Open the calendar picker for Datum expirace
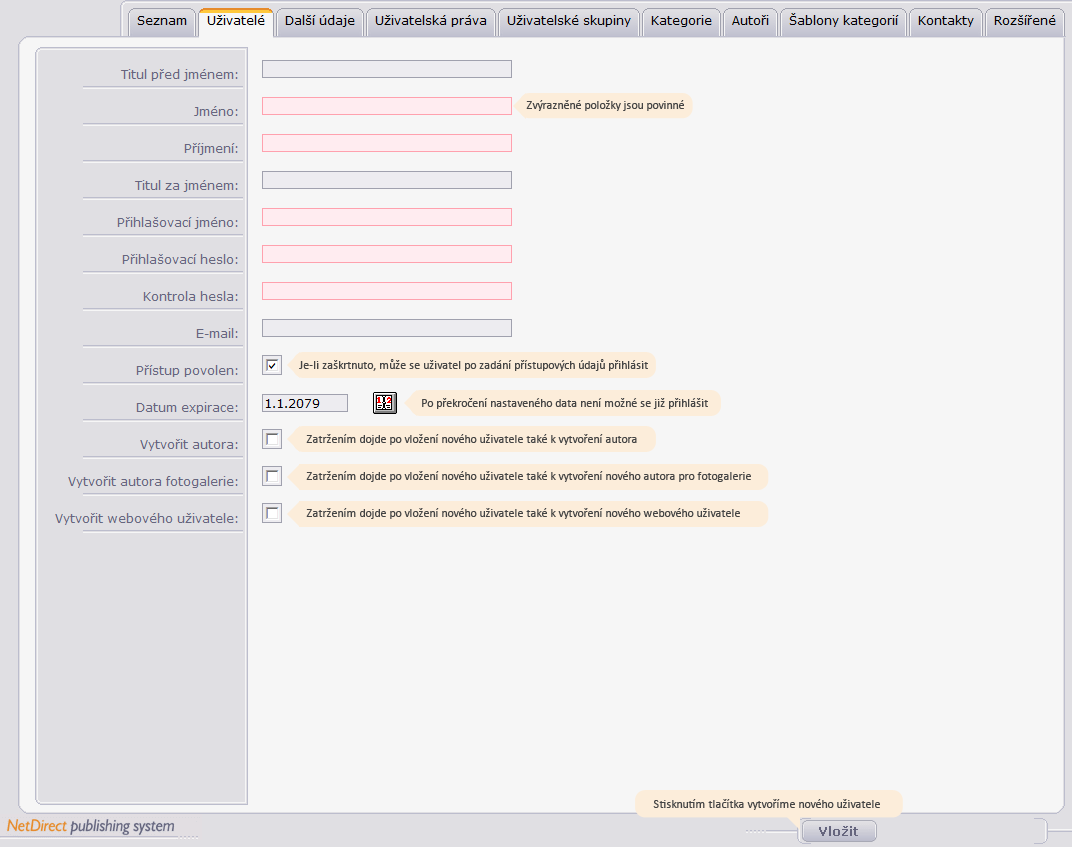The image size is (1072, 847). [384, 403]
